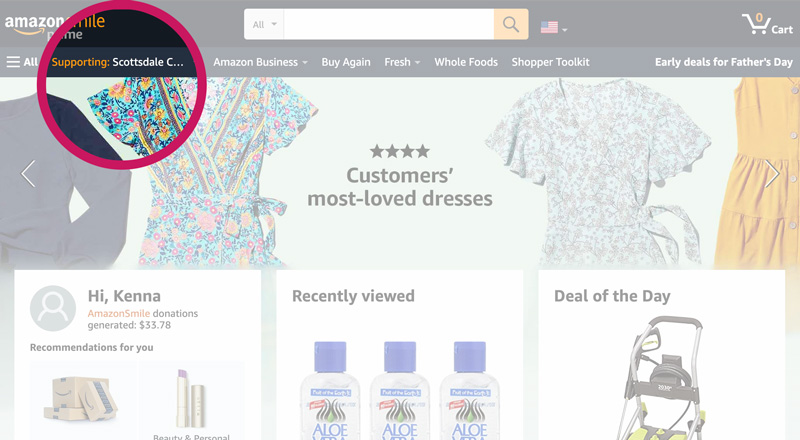Image resolution: width=800 pixels, height=440 pixels.
Task: Click the 'Hi, Kenna' greeting
Action: (x=124, y=296)
